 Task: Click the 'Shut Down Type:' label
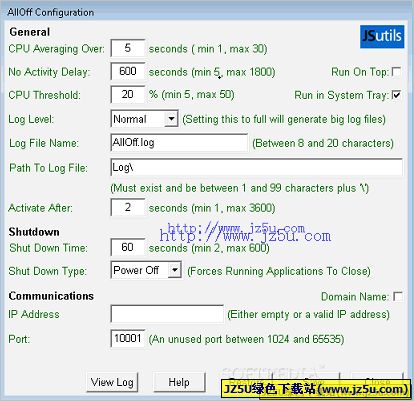click(48, 271)
